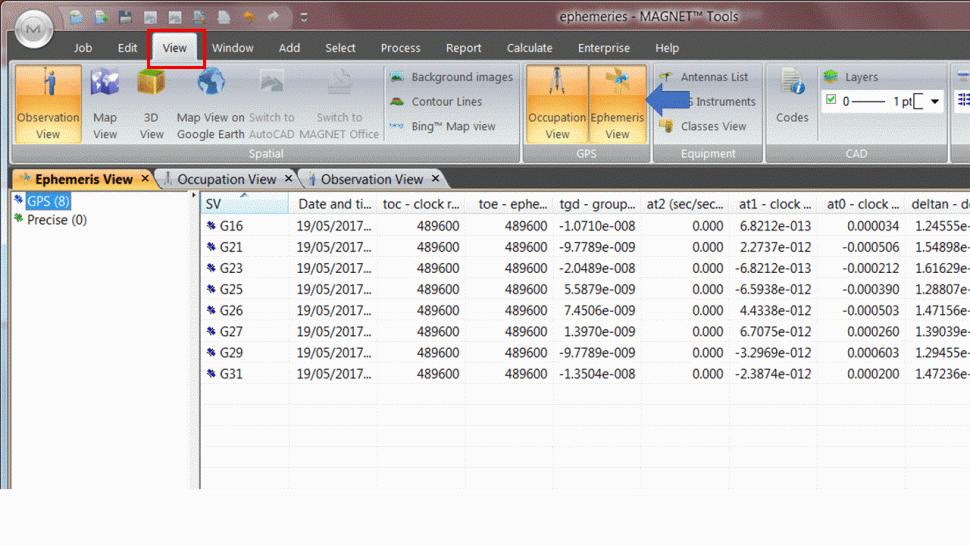
Task: Click the toc - clock column header
Action: (x=421, y=204)
